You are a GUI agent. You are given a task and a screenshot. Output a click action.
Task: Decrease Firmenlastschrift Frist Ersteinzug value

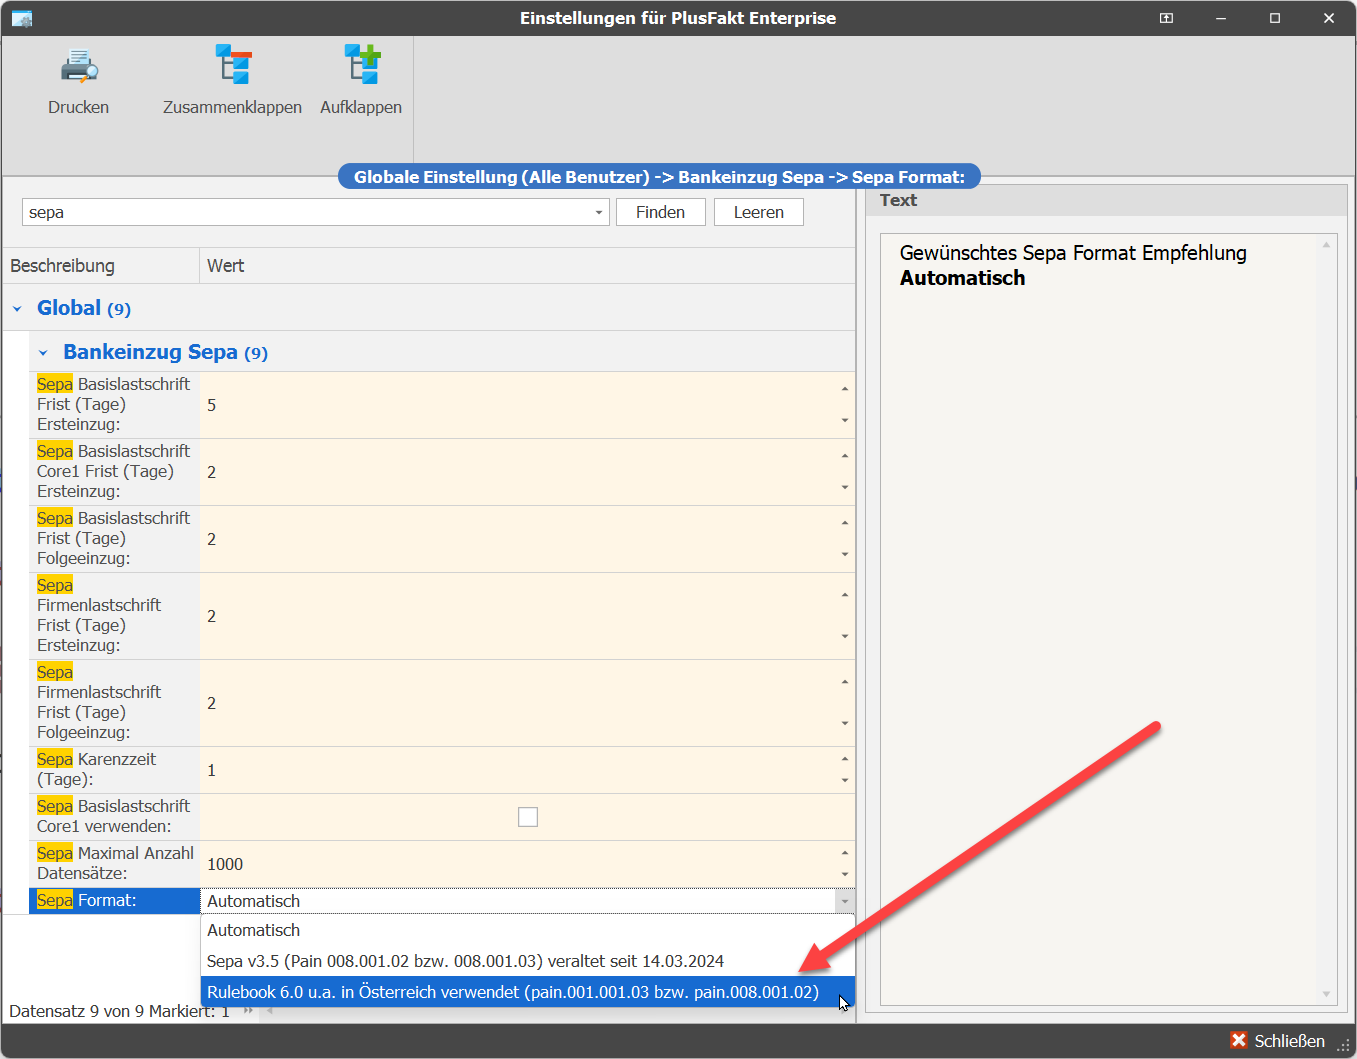click(x=845, y=637)
